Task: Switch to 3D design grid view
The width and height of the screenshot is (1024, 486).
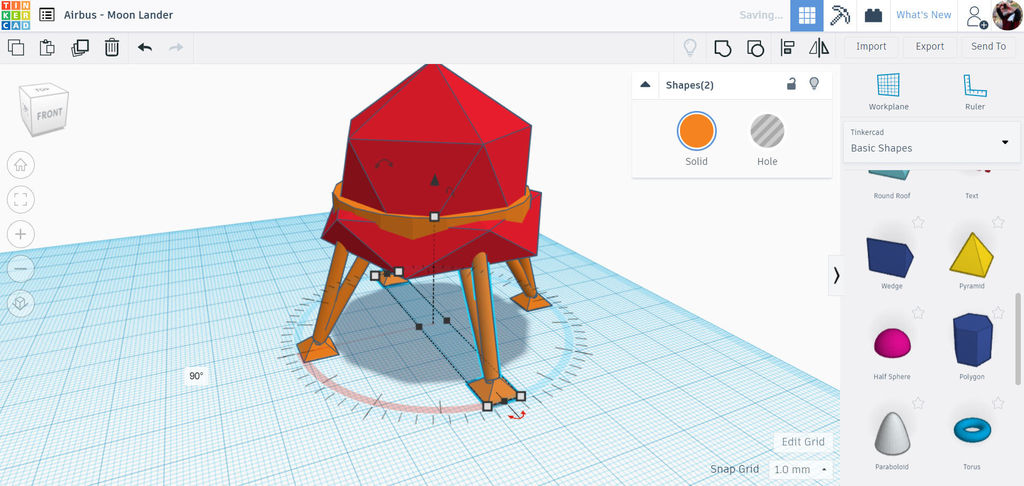Action: [807, 16]
